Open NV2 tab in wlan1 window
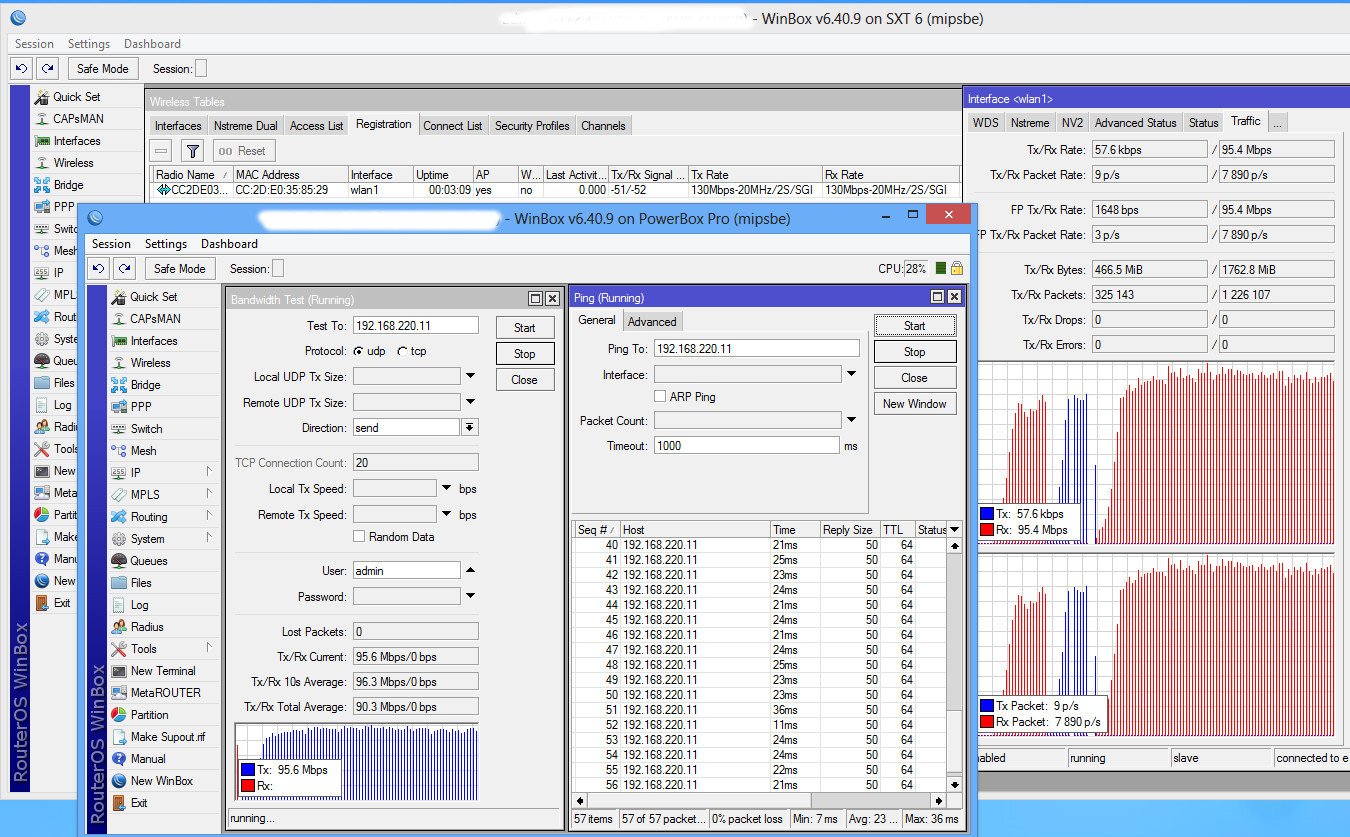The image size is (1350, 837). [1072, 123]
